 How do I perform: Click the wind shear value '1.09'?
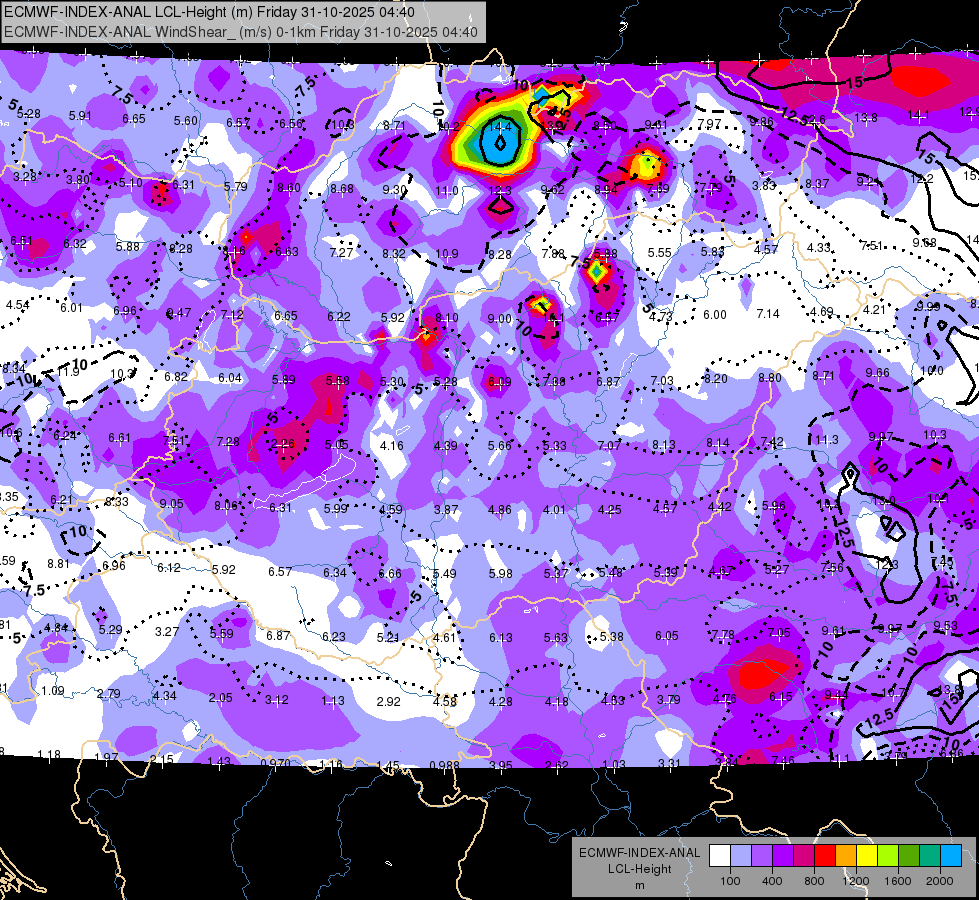53,691
